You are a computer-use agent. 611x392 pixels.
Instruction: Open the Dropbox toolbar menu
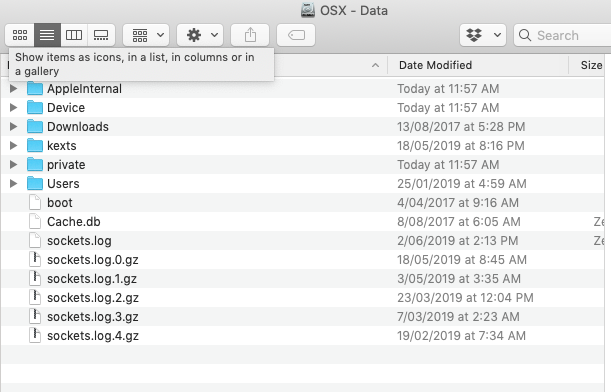483,35
